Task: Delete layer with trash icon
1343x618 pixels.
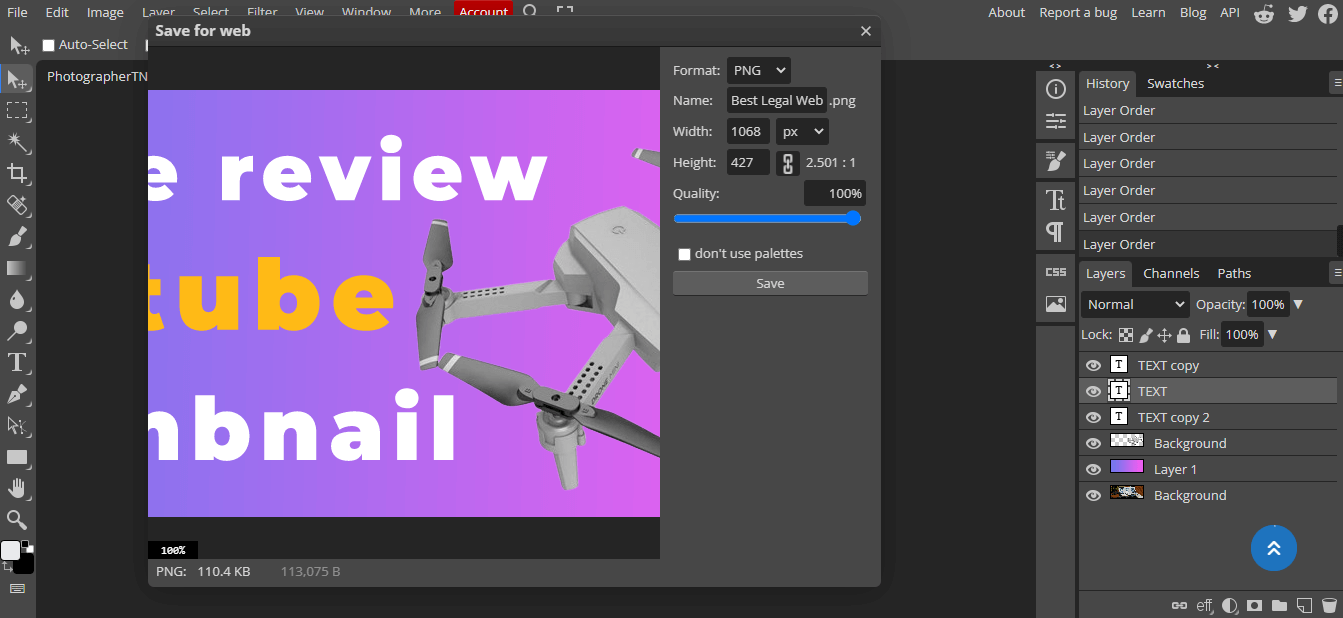Action: [1329, 605]
